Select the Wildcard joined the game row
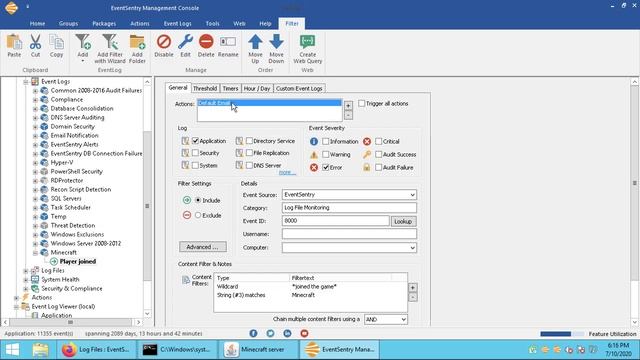The width and height of the screenshot is (640, 360). point(311,287)
